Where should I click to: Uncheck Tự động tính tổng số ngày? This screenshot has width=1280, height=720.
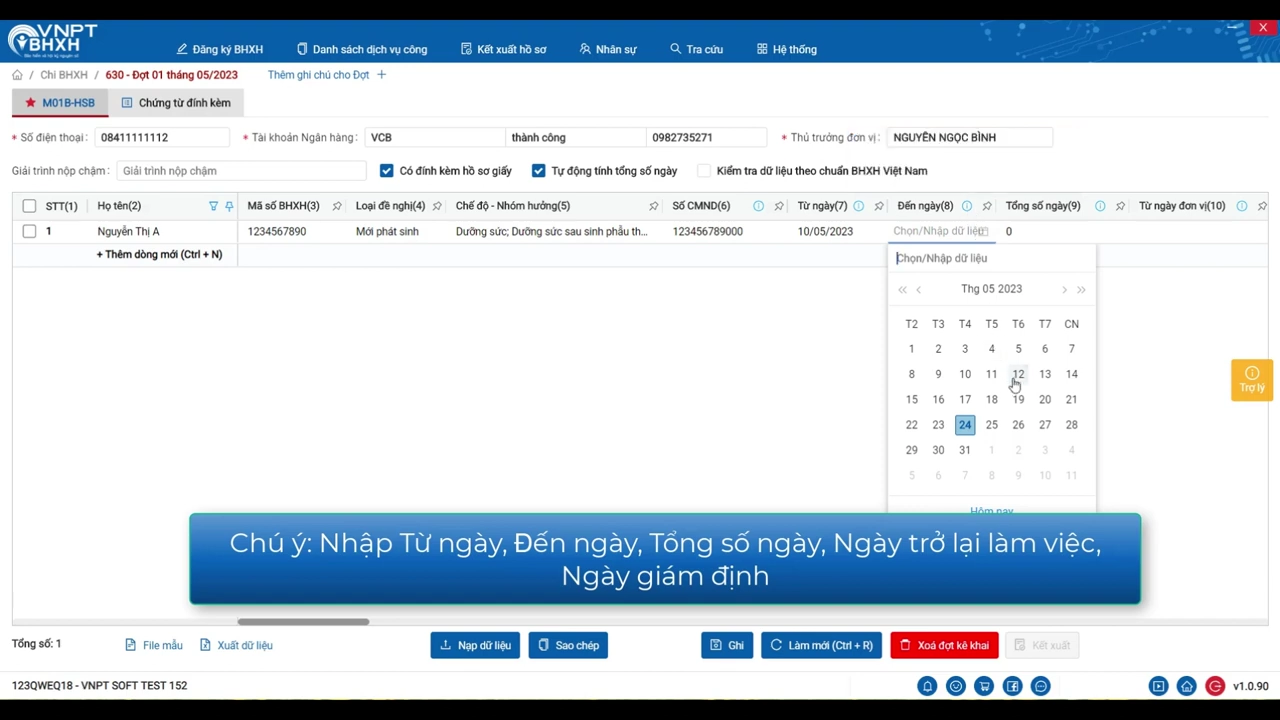tap(539, 171)
